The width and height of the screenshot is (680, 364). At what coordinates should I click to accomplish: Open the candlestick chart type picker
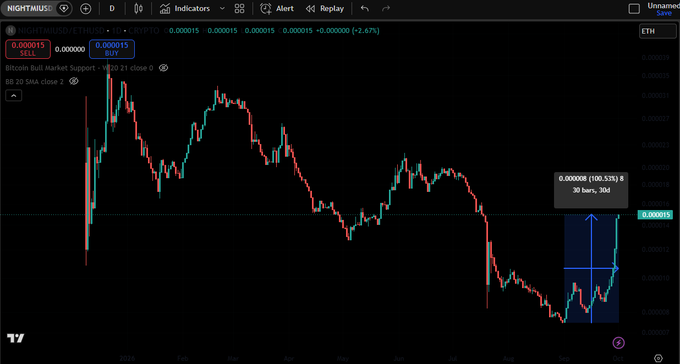[138, 8]
